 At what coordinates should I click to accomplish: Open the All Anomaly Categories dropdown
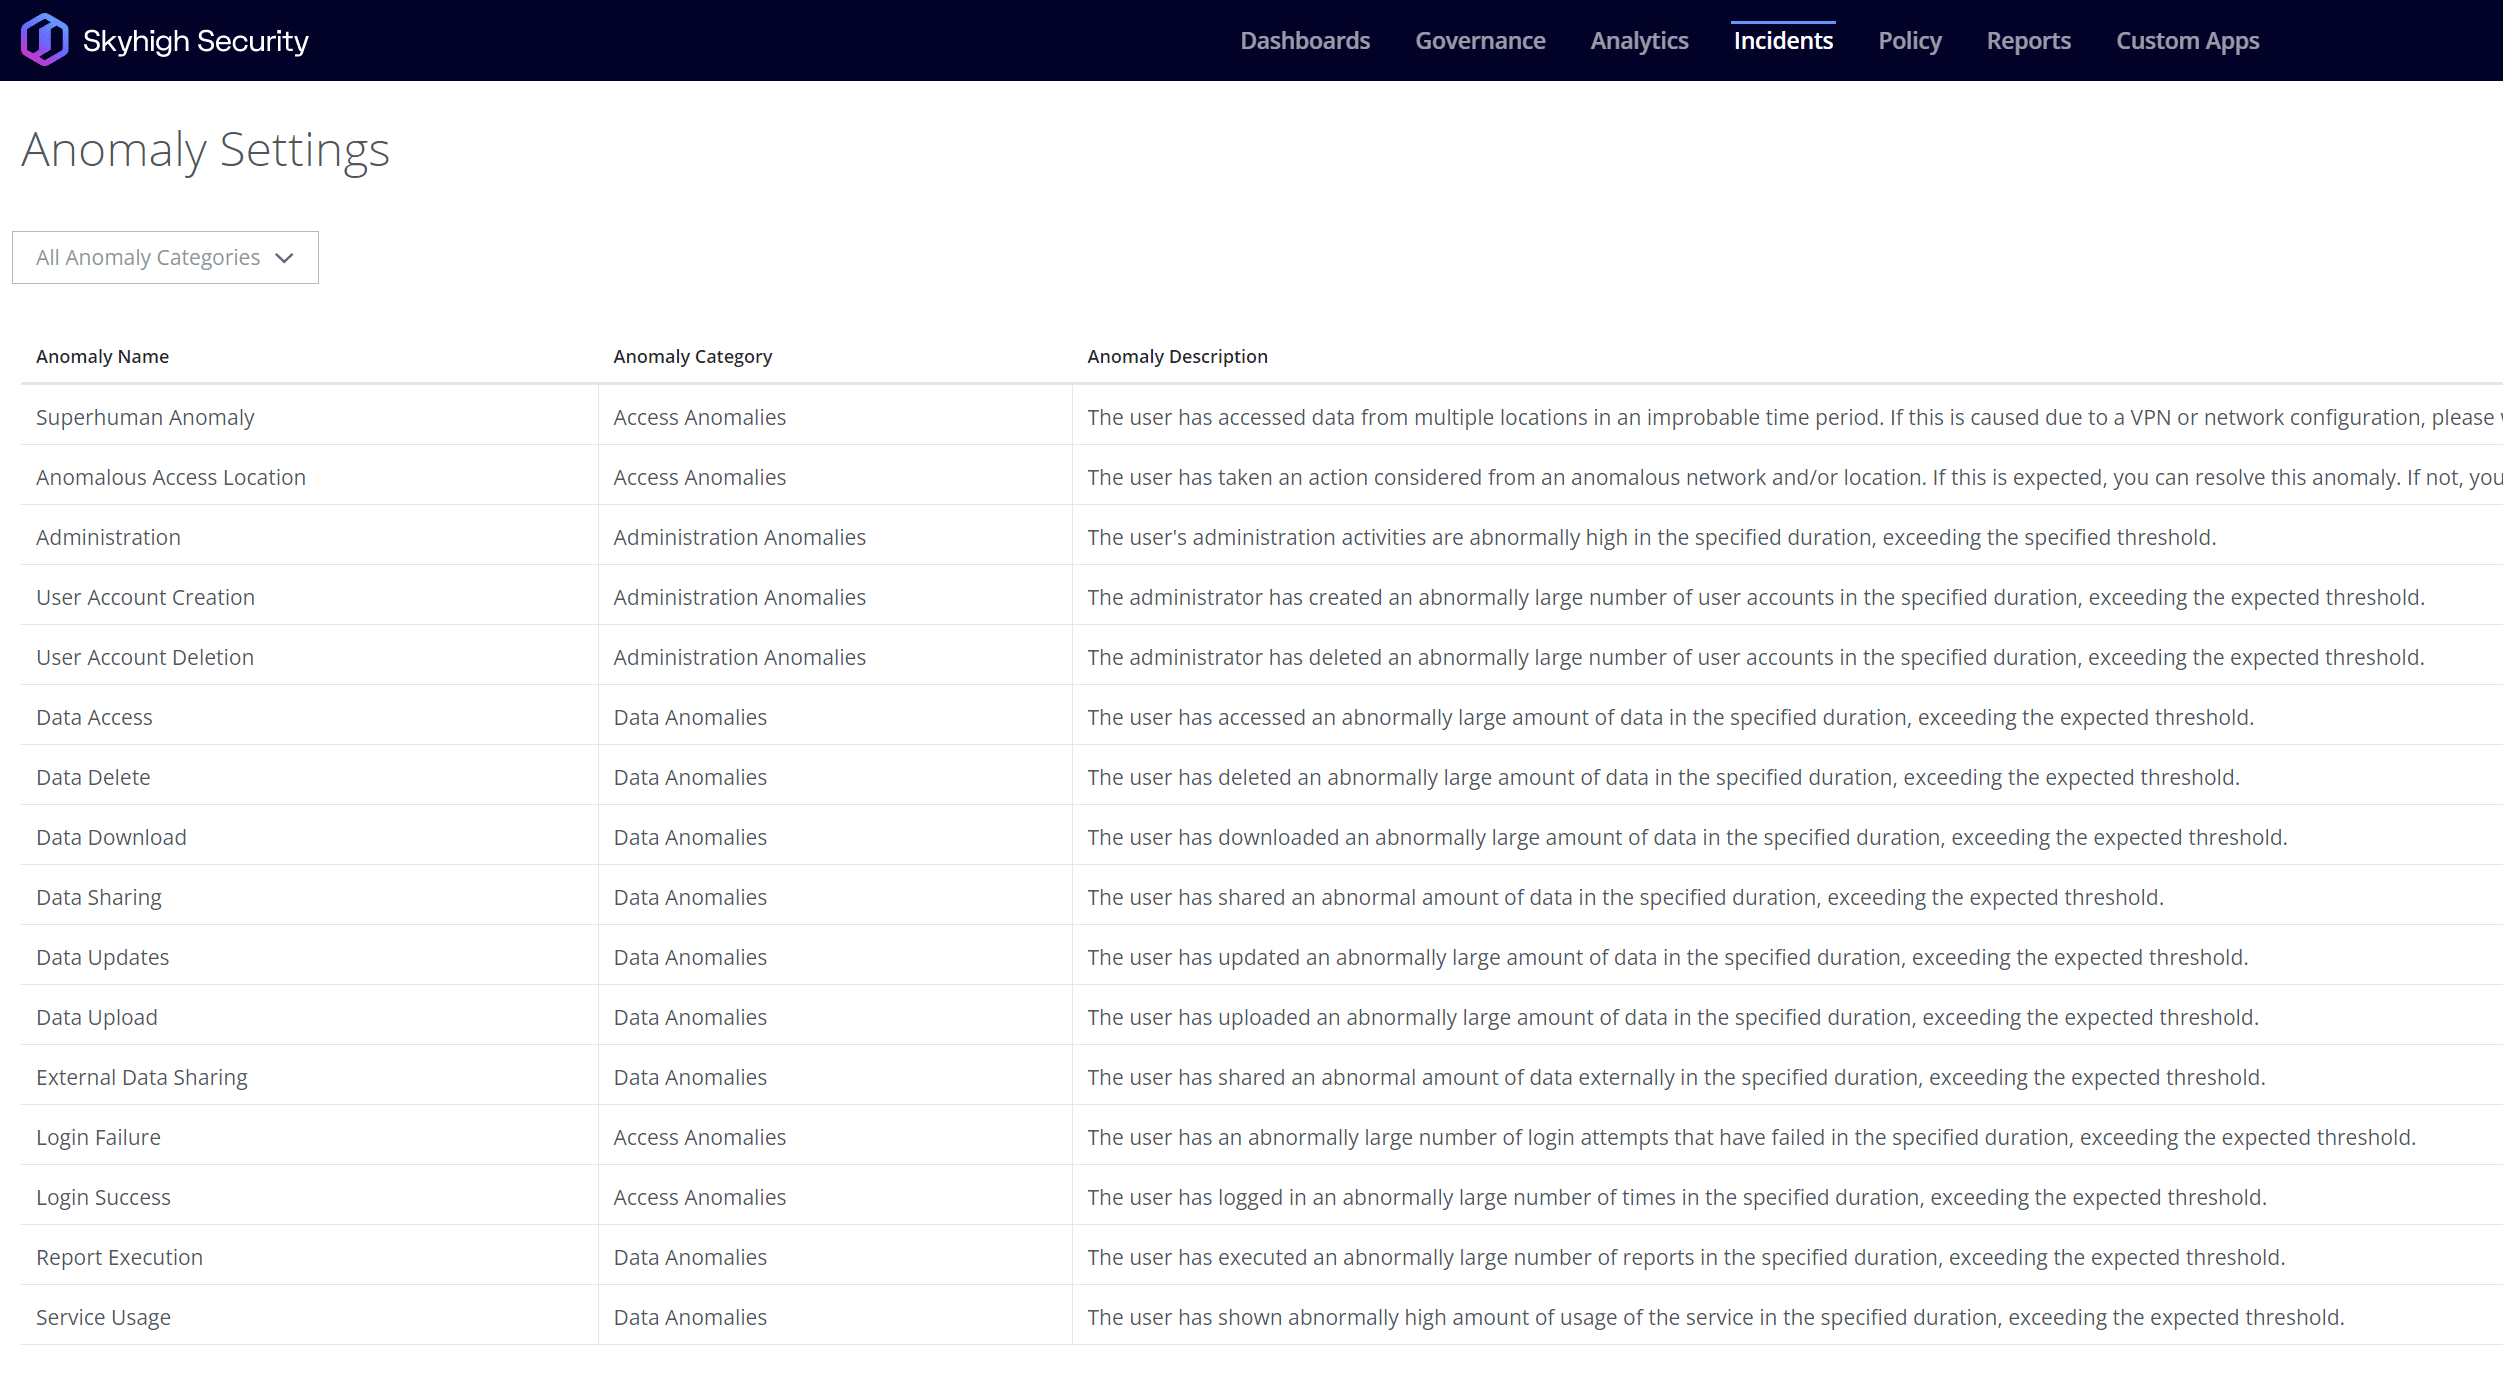[x=165, y=258]
